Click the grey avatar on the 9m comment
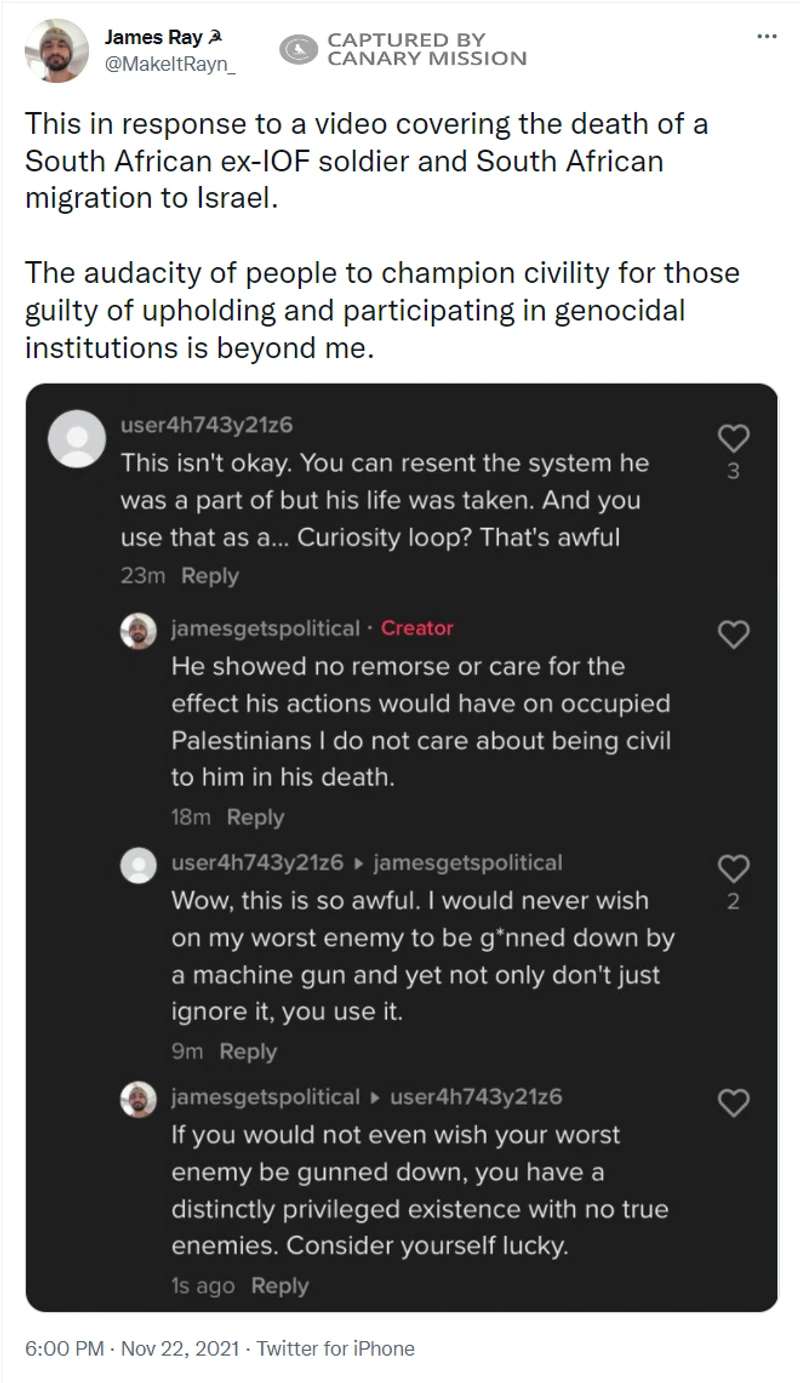 pyautogui.click(x=138, y=864)
